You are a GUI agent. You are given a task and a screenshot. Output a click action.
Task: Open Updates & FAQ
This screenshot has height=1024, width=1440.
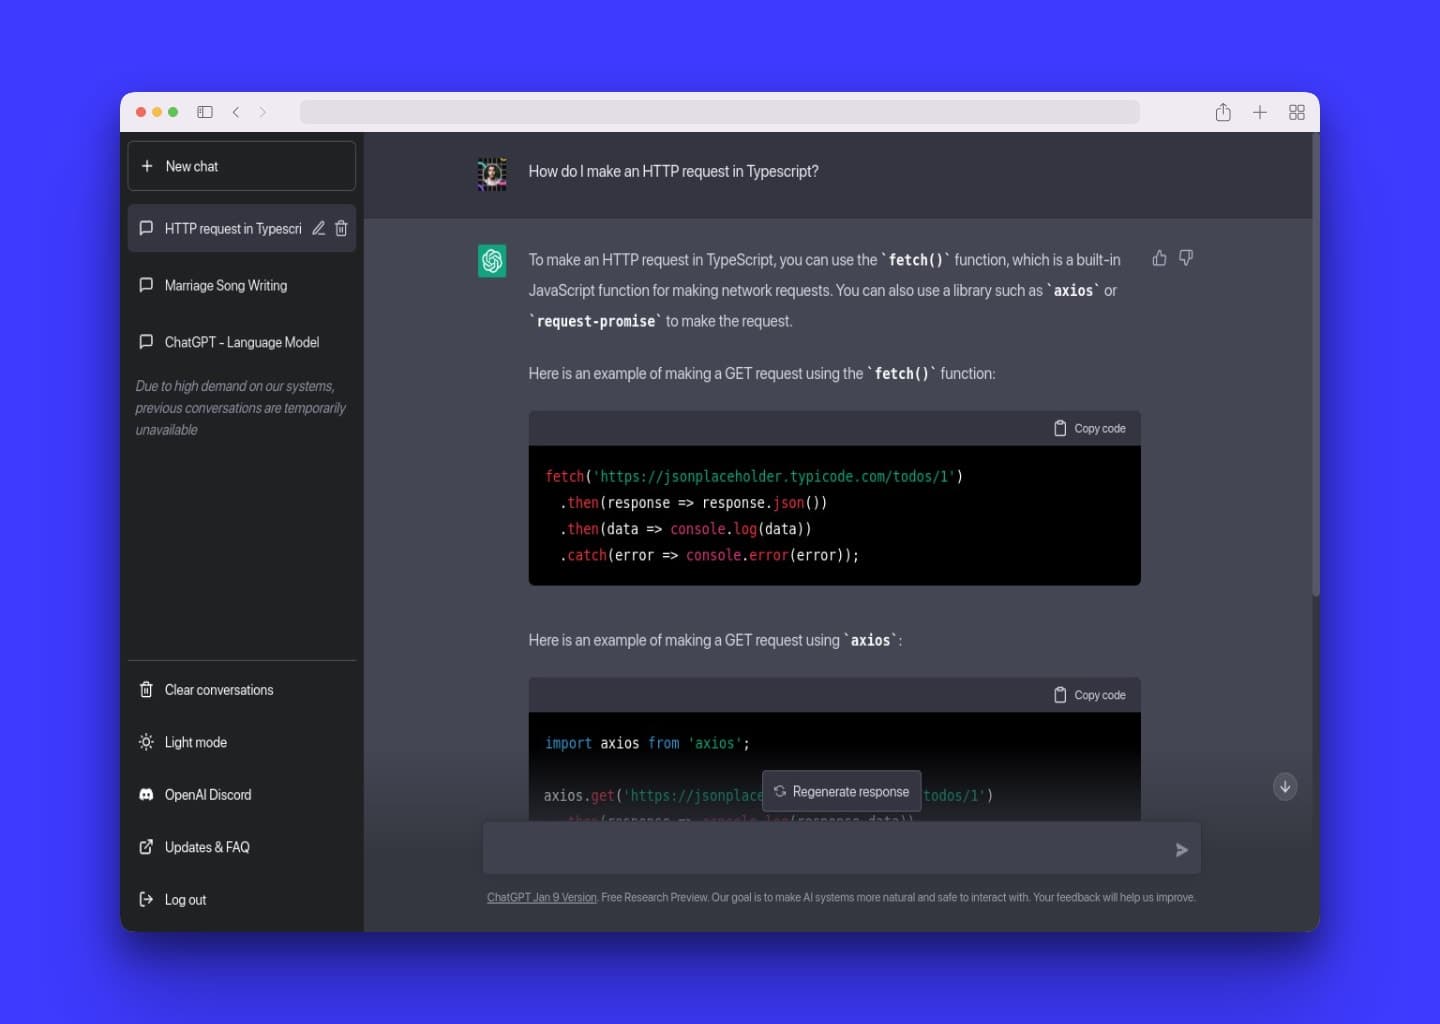[x=241, y=847]
